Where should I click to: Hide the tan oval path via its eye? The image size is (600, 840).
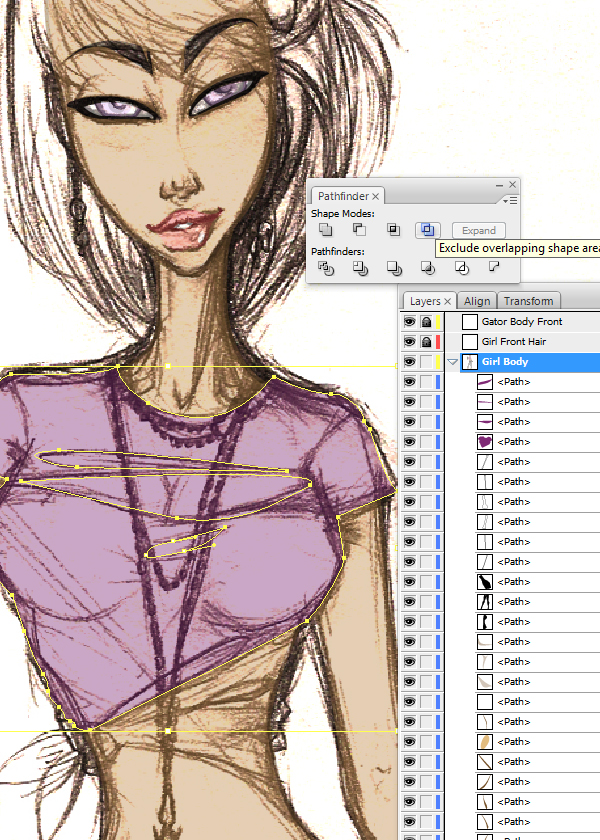tap(410, 742)
